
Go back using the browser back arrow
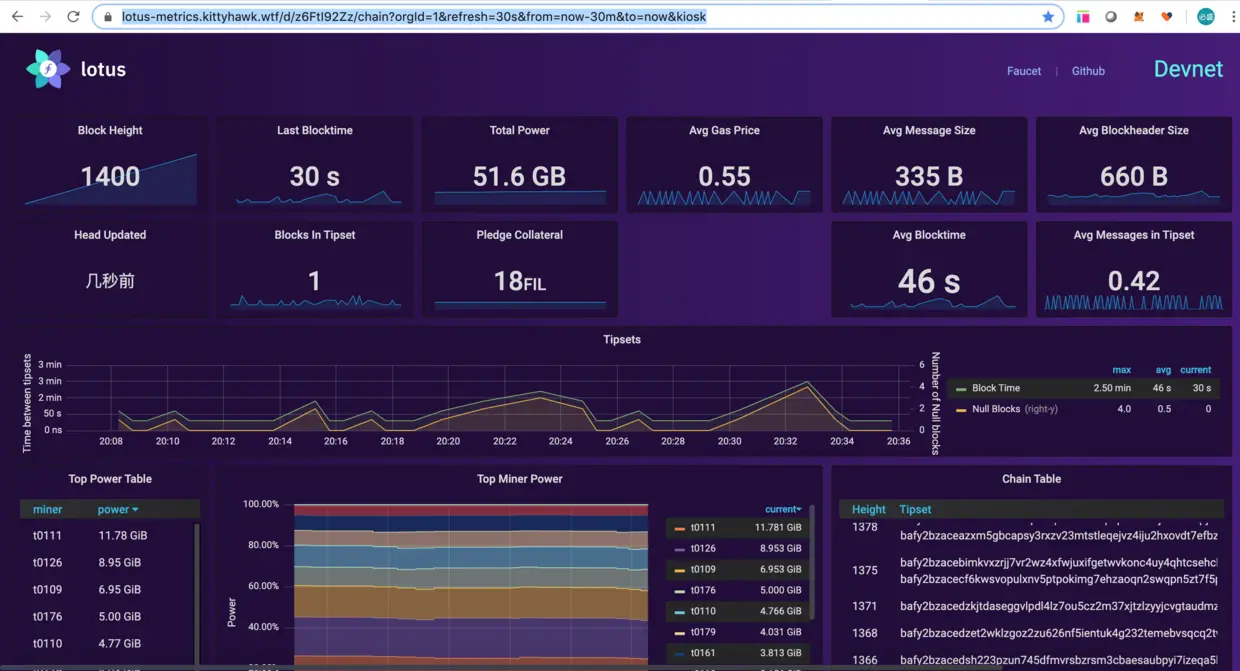point(17,17)
